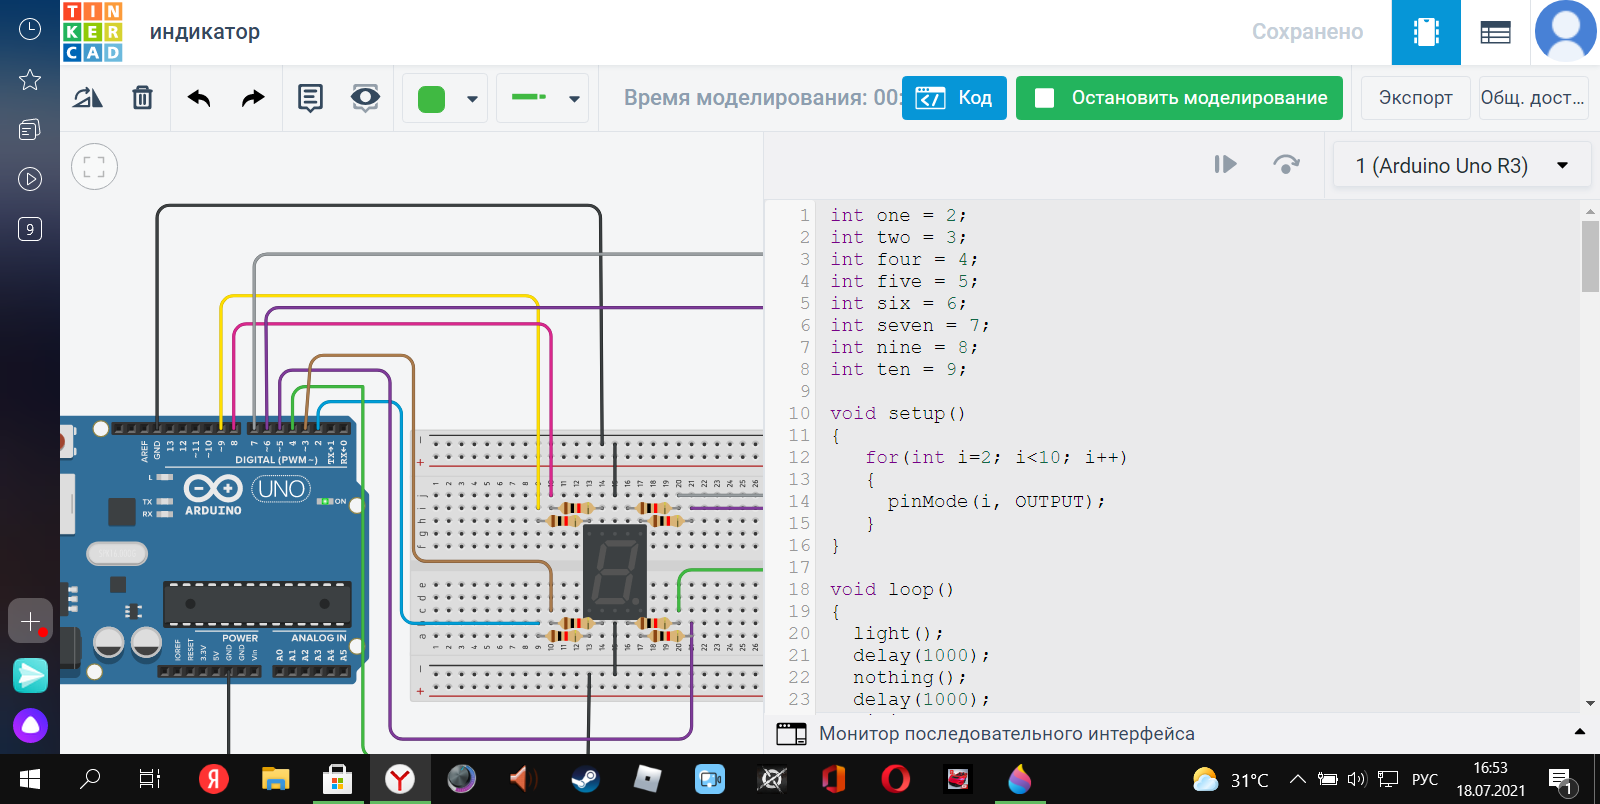Open the notes tool
Viewport: 1600px width, 804px height.
click(310, 98)
